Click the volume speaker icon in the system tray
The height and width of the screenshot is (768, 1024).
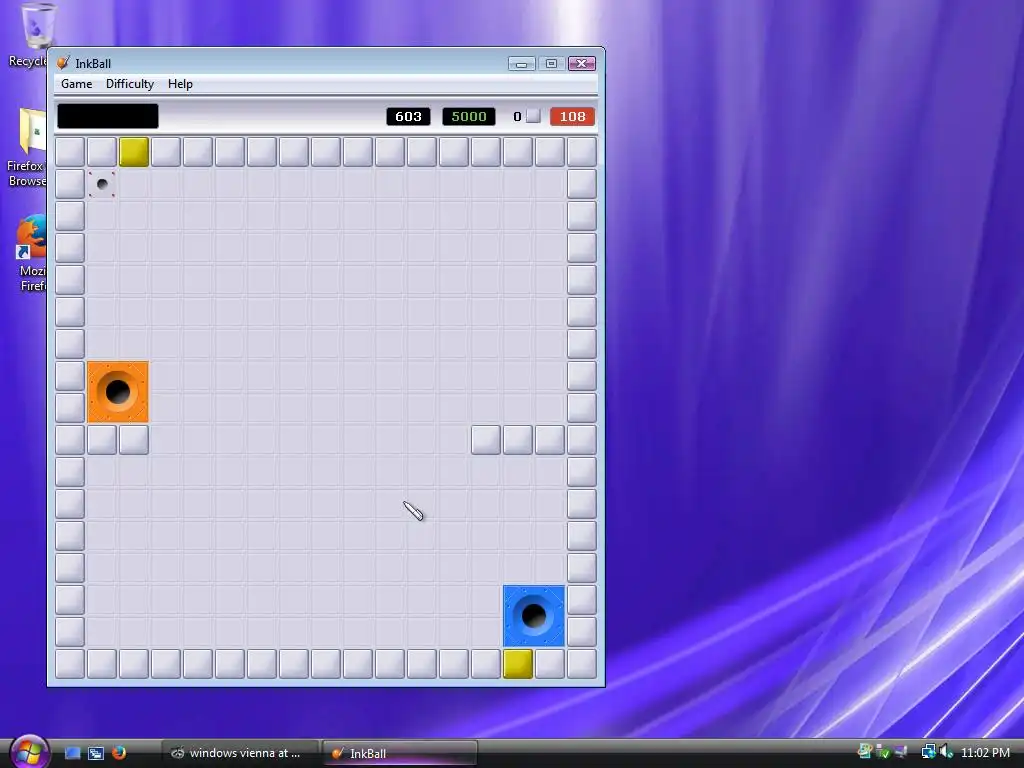click(x=946, y=752)
